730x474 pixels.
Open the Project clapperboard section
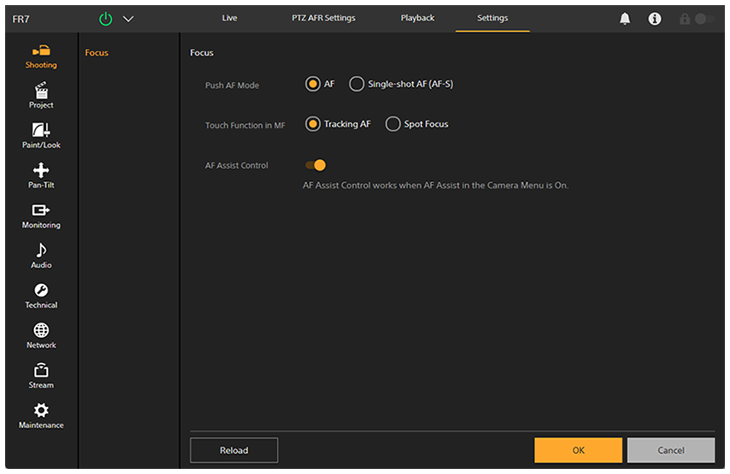pyautogui.click(x=41, y=96)
